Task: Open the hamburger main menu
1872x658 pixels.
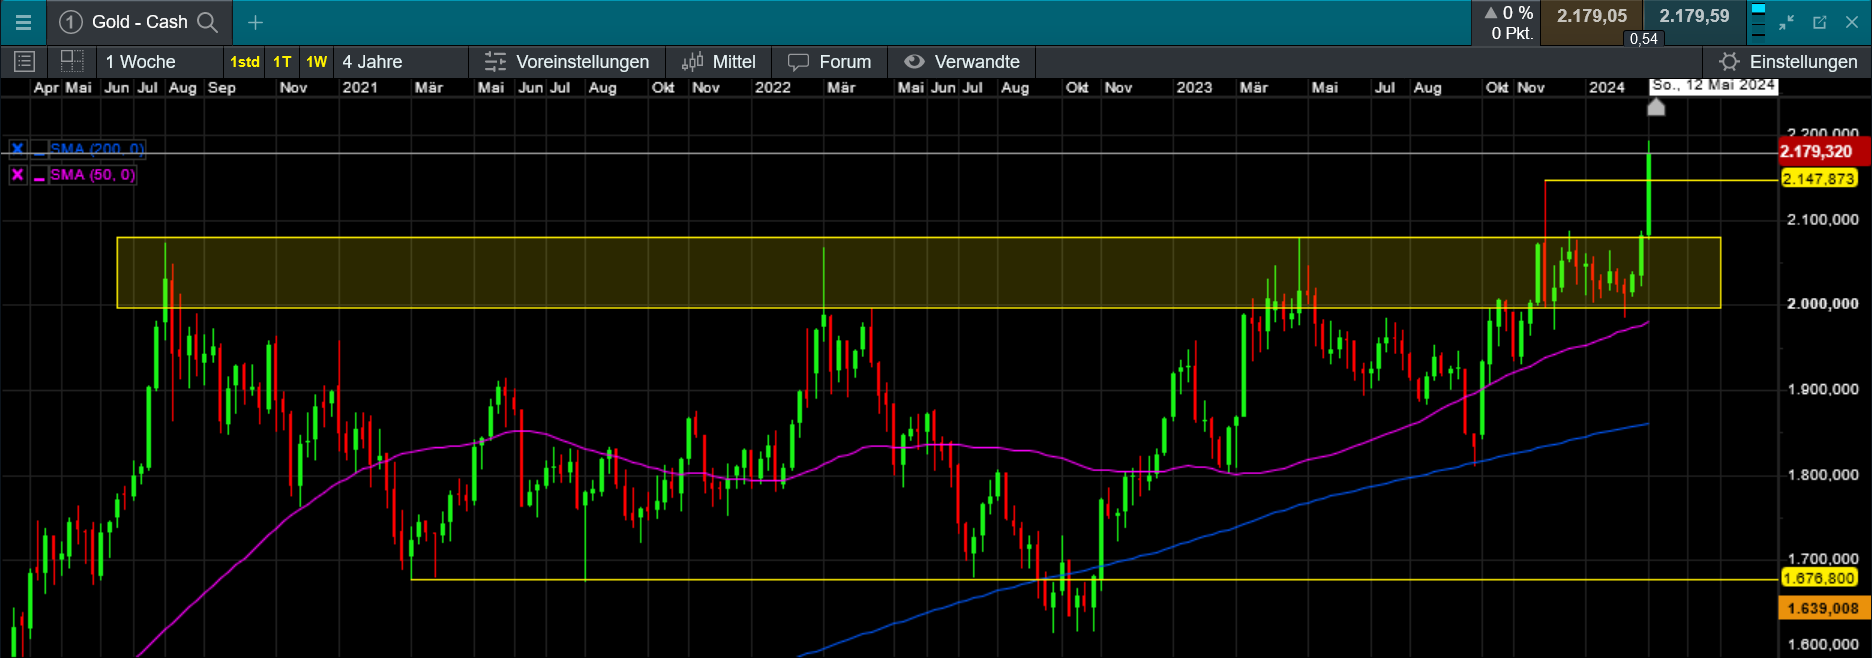Action: (23, 22)
